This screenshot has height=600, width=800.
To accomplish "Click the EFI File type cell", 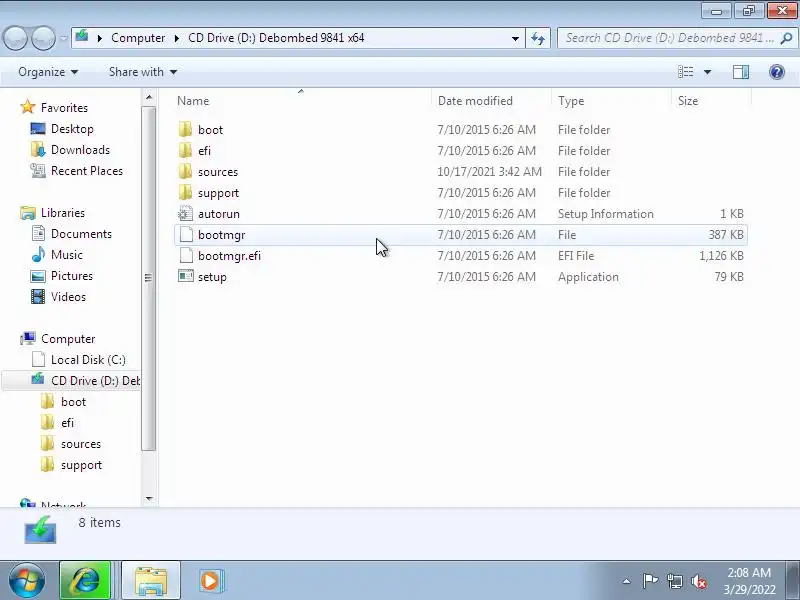I will pyautogui.click(x=576, y=256).
